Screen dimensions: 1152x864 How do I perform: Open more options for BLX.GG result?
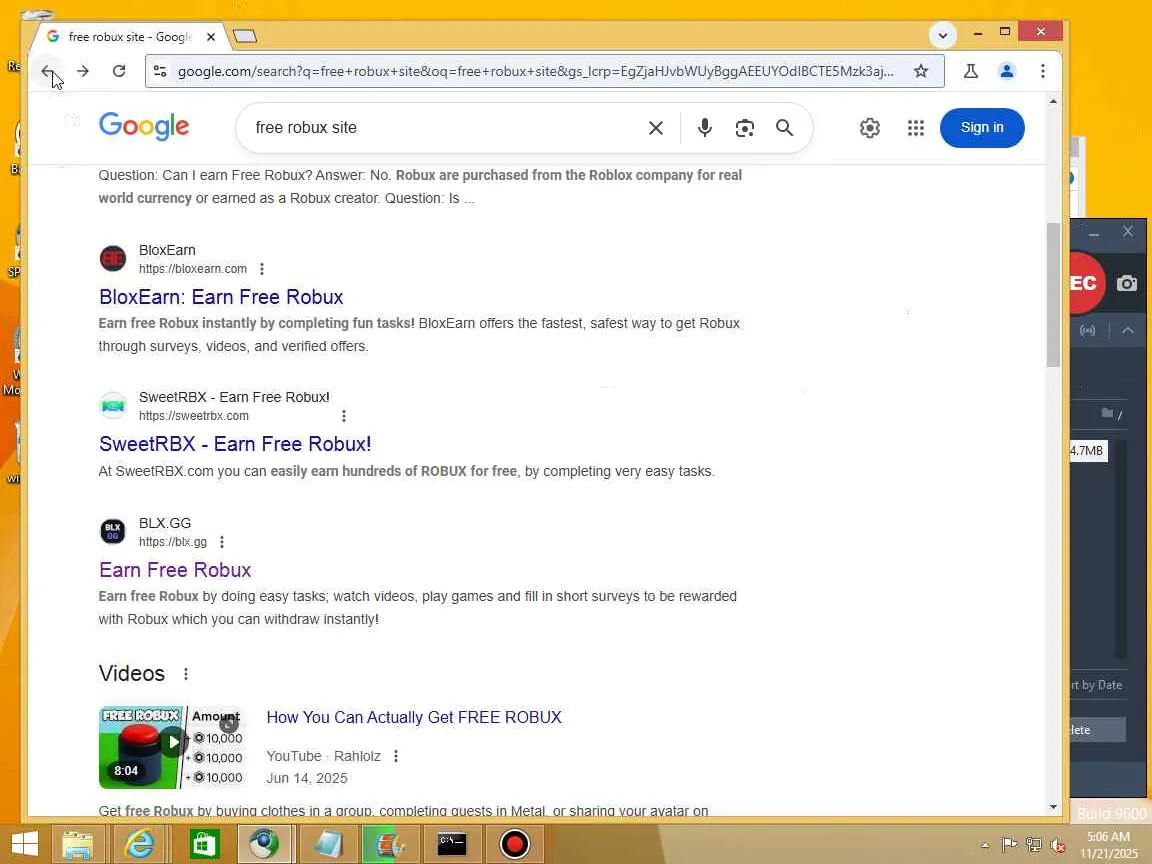click(x=222, y=542)
